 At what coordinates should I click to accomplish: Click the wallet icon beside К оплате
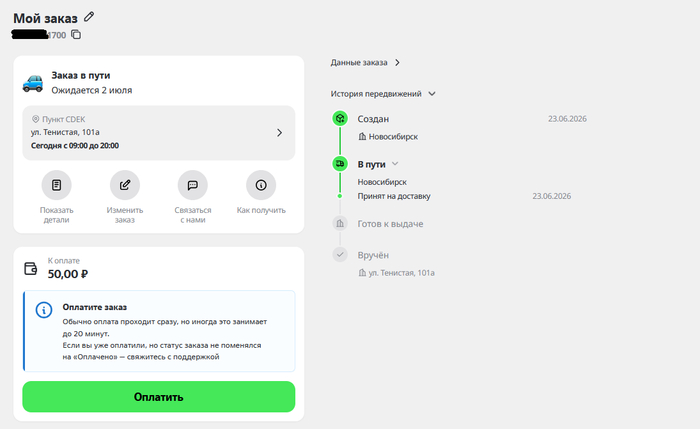coord(30,268)
